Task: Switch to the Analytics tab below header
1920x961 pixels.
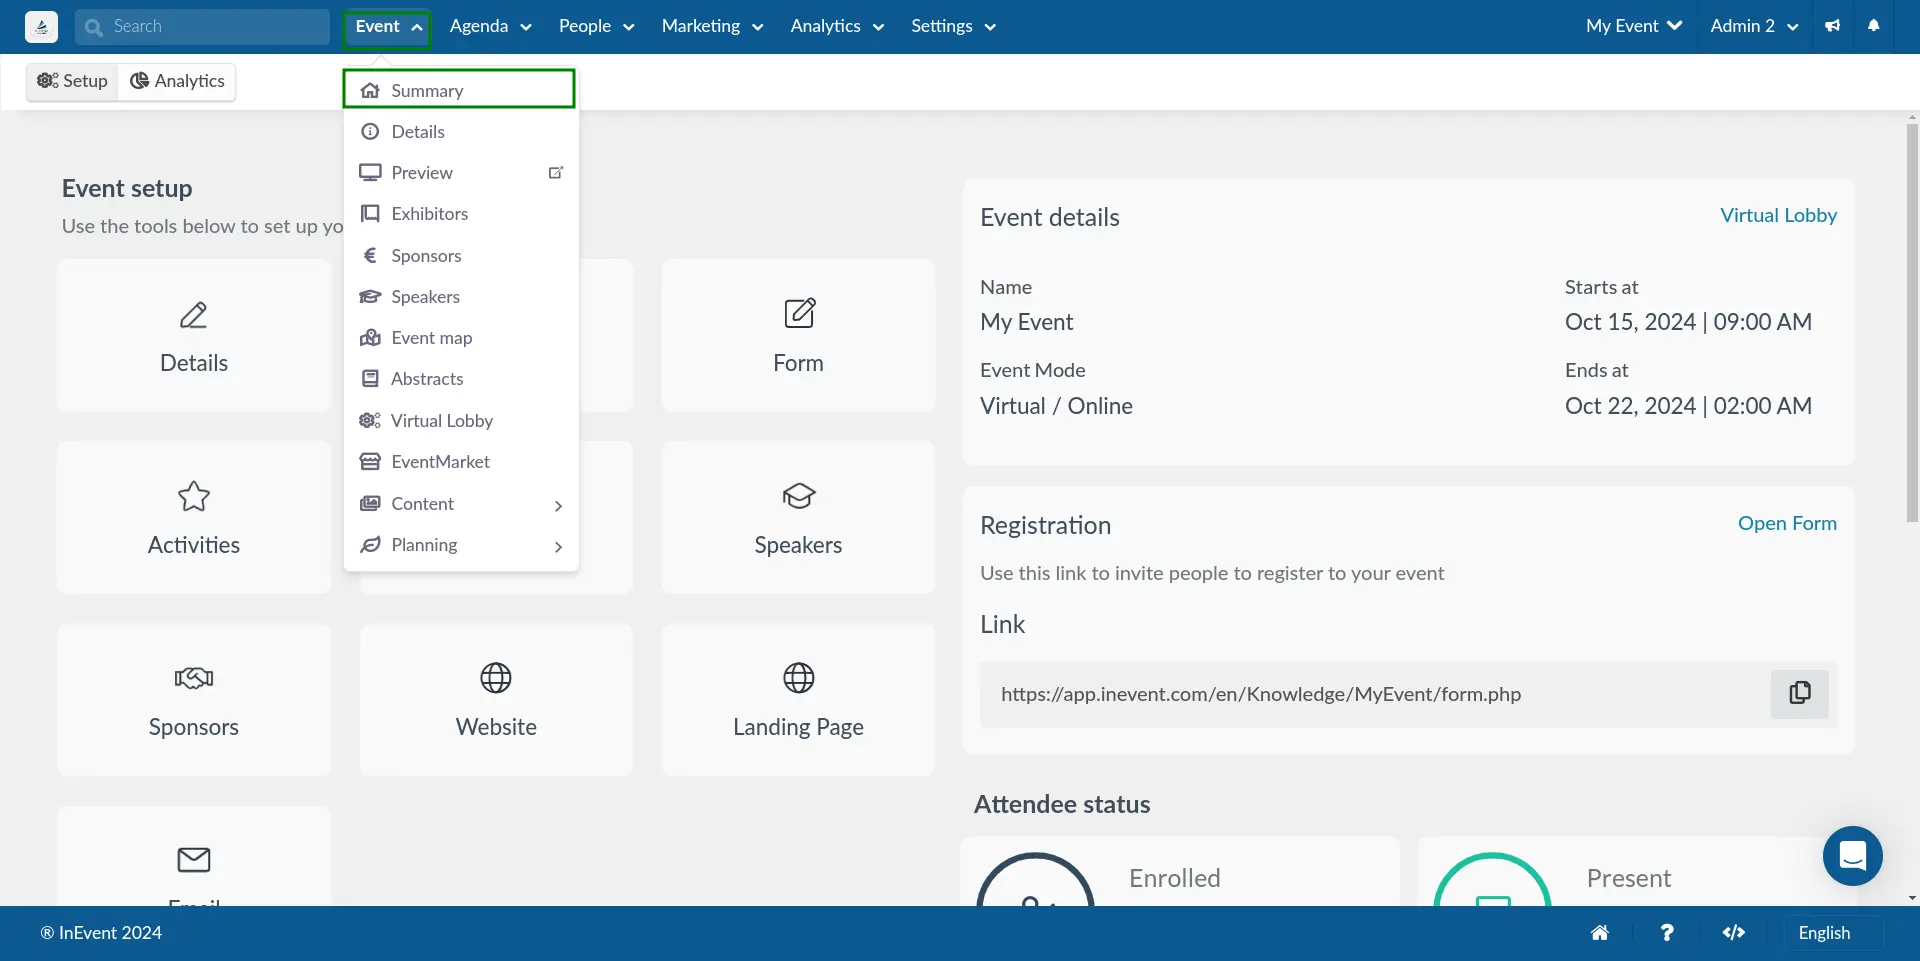Action: click(177, 81)
